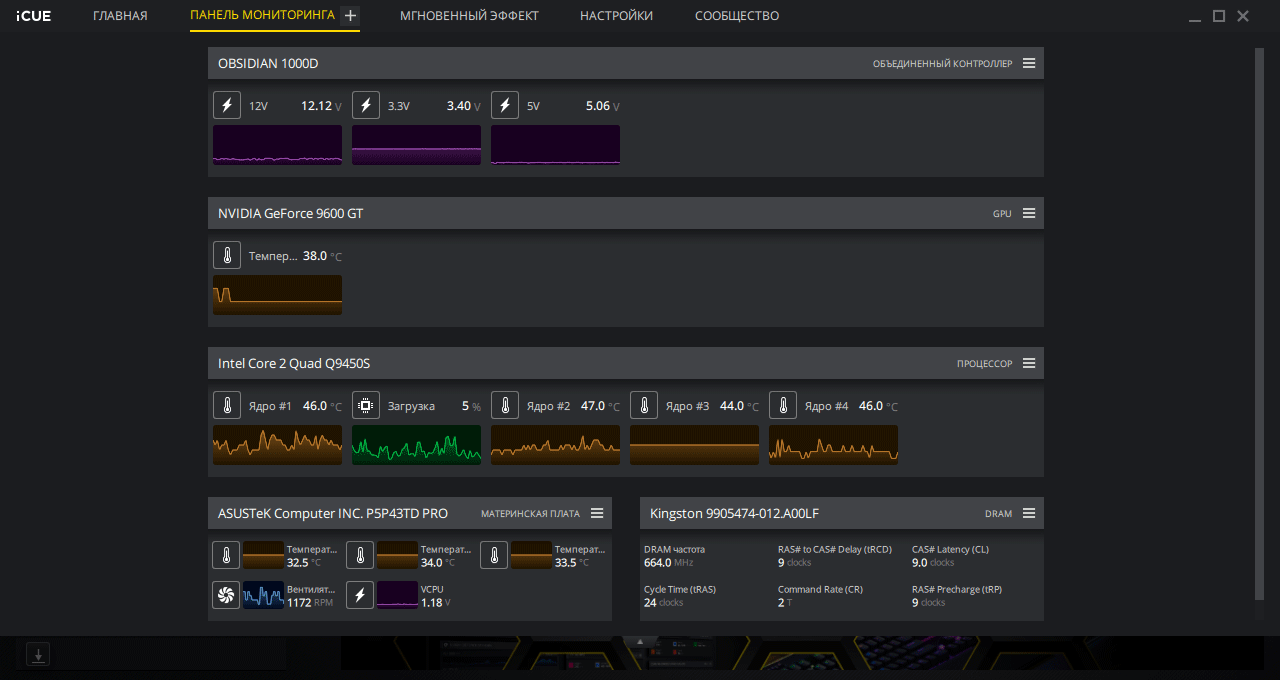Open the Kingston DRAM panel hamburger menu
Viewport: 1280px width, 680px height.
(1029, 513)
